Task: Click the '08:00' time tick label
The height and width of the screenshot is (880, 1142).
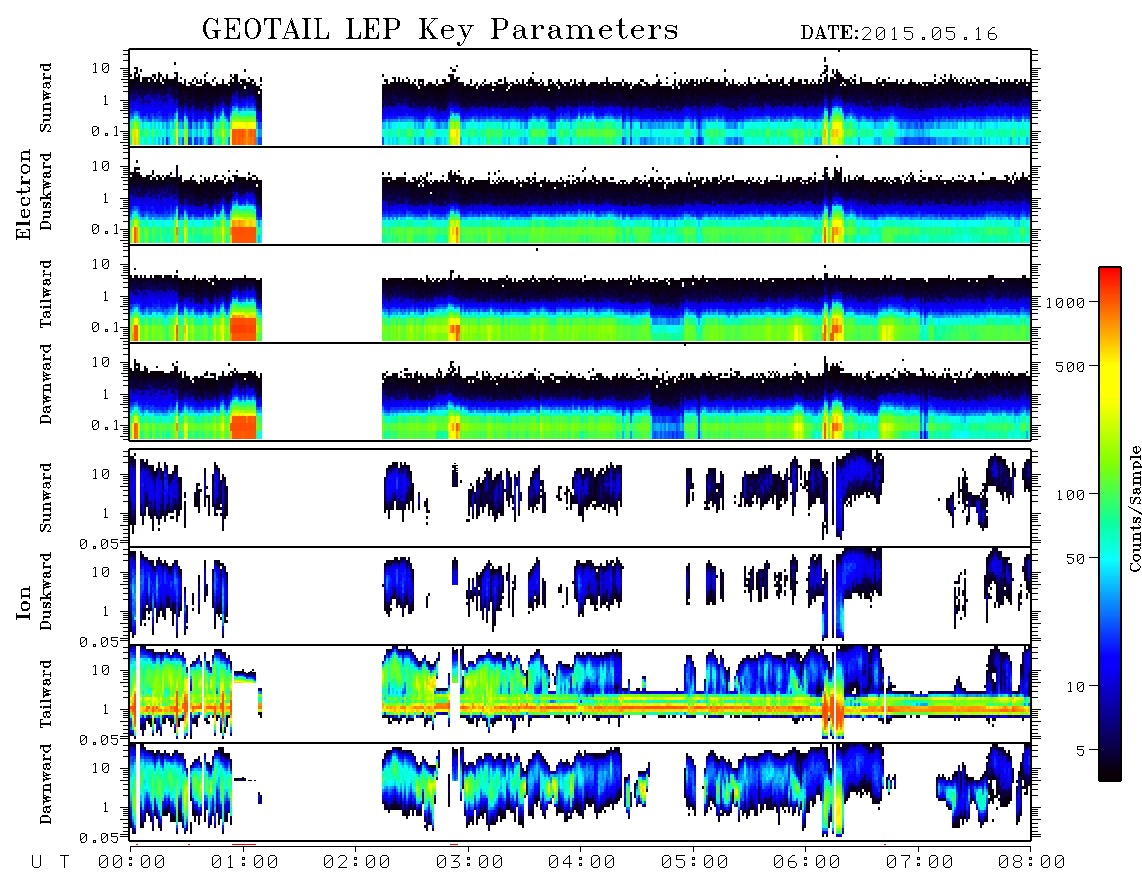Action: pos(1032,862)
